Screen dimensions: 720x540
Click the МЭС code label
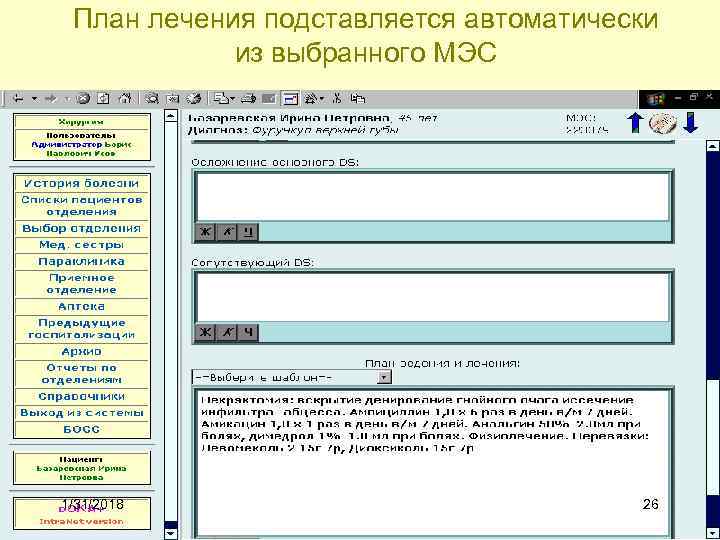[587, 124]
